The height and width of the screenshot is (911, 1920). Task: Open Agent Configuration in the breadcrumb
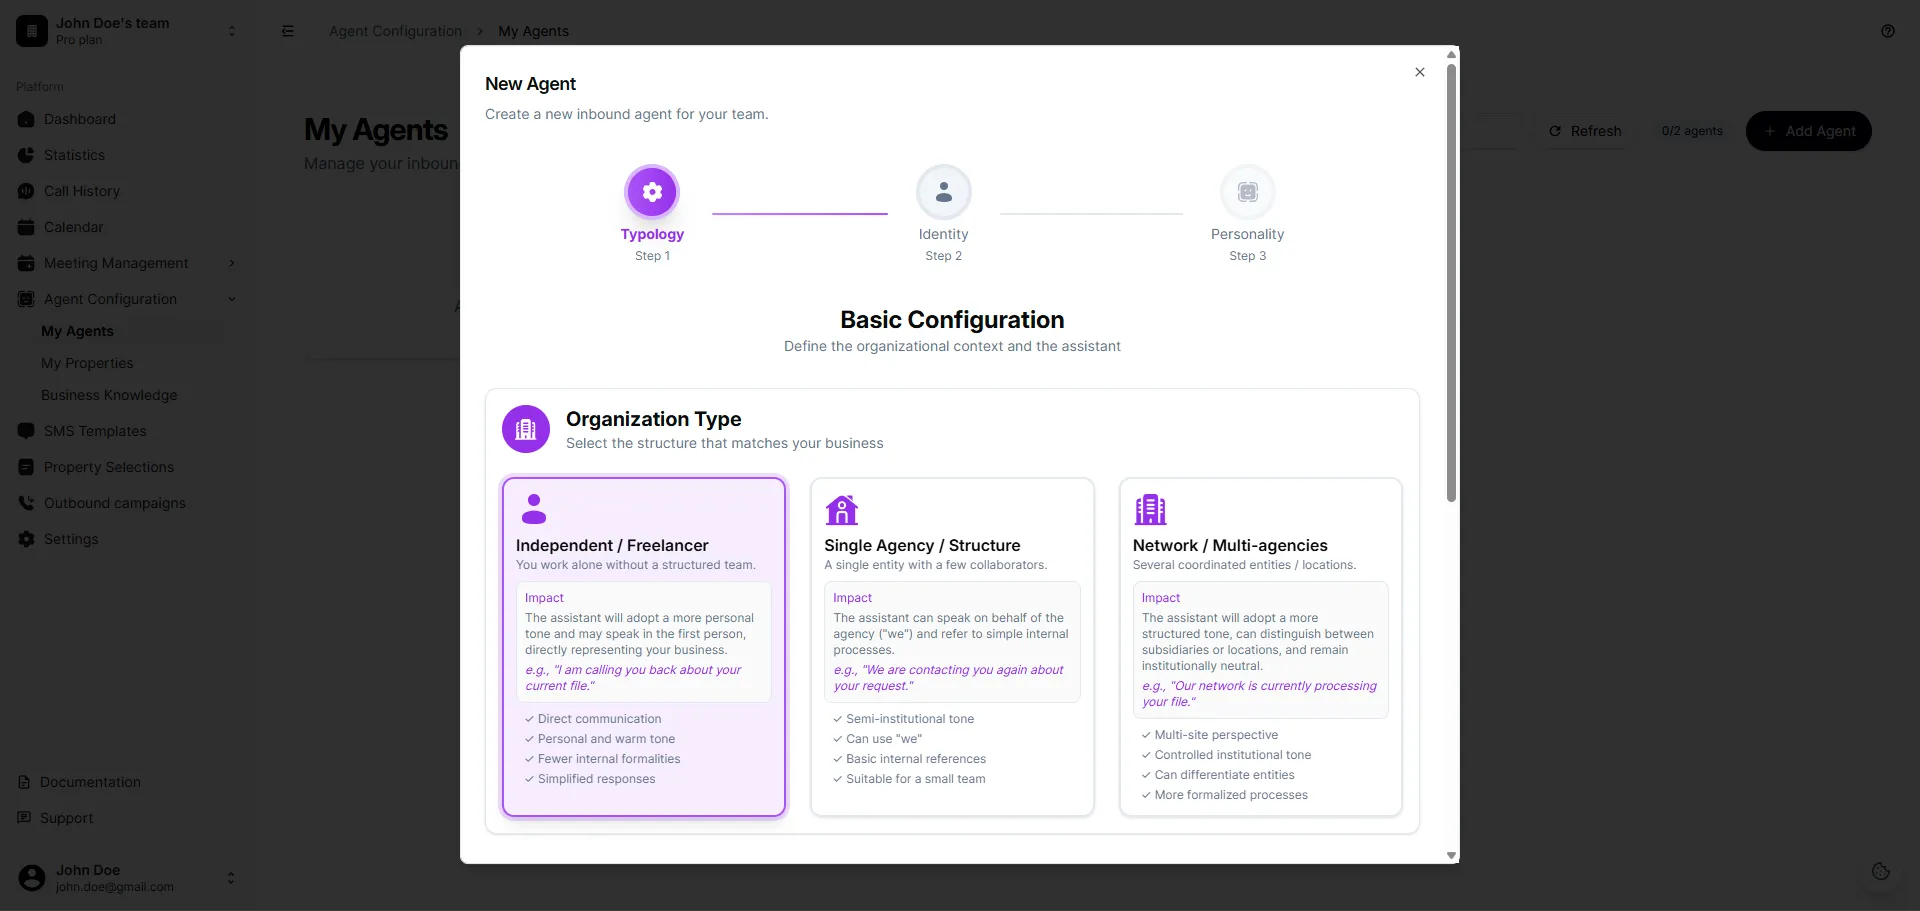pos(395,31)
